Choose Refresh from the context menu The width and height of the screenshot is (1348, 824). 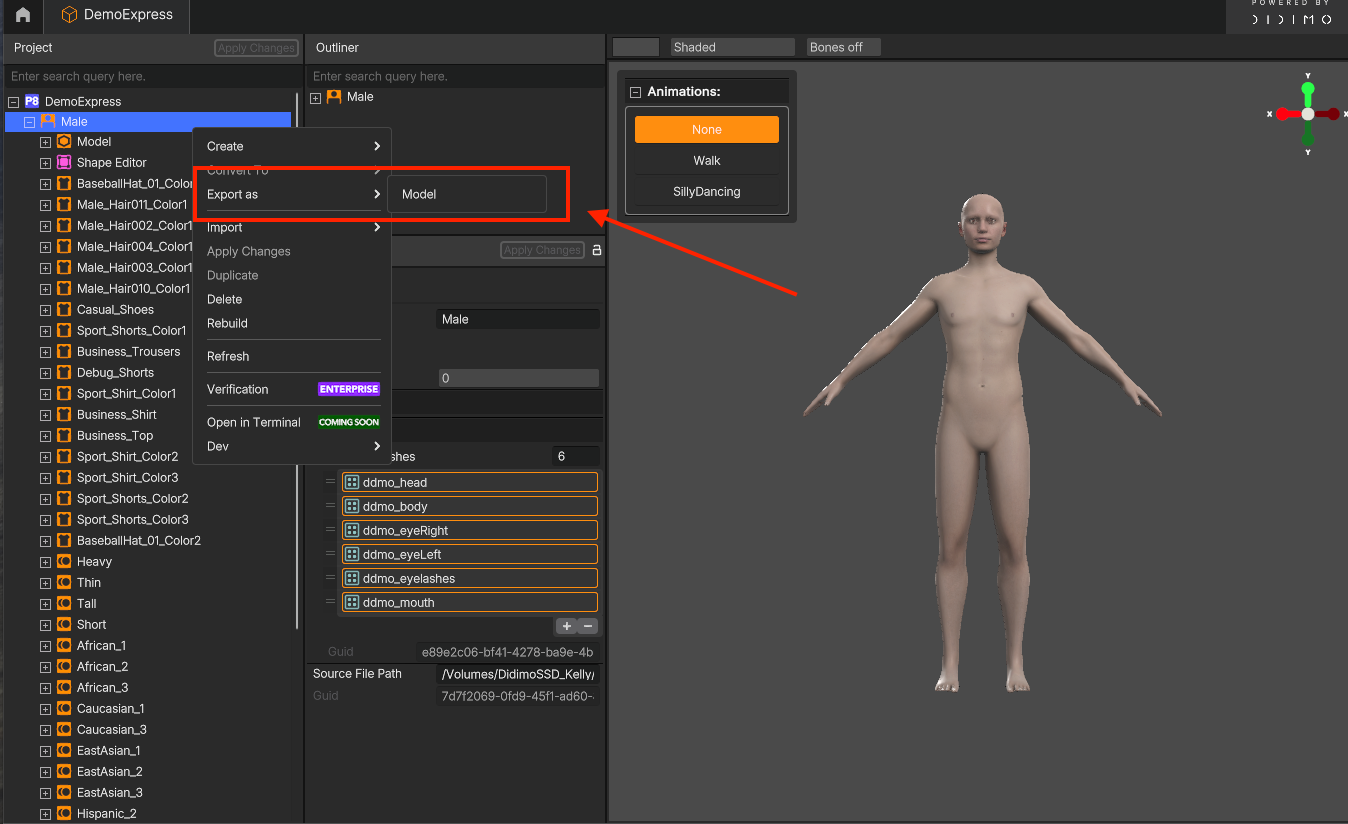(x=293, y=356)
